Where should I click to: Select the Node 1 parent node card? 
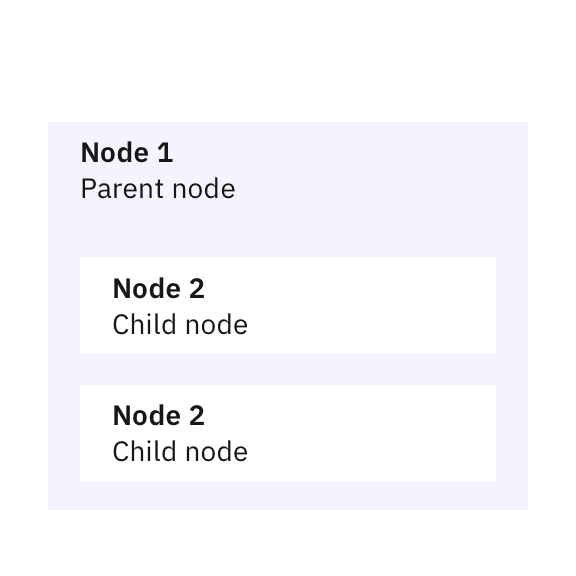tap(288, 316)
